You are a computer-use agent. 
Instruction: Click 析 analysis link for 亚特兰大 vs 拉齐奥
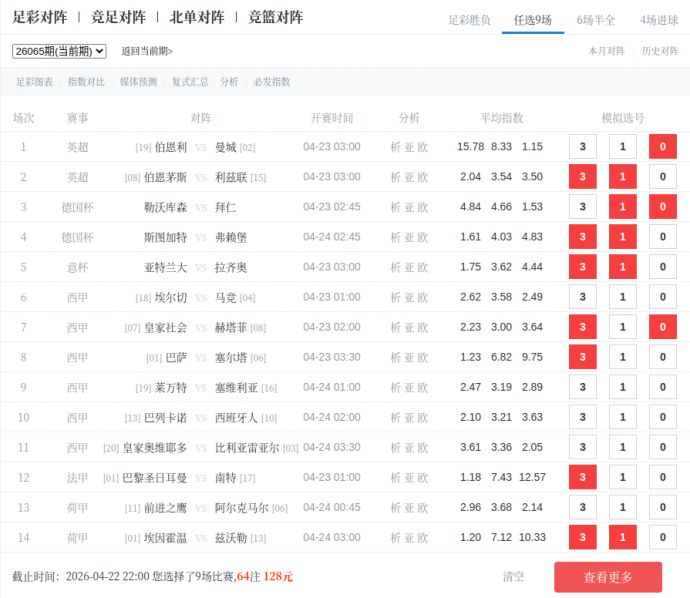(395, 267)
